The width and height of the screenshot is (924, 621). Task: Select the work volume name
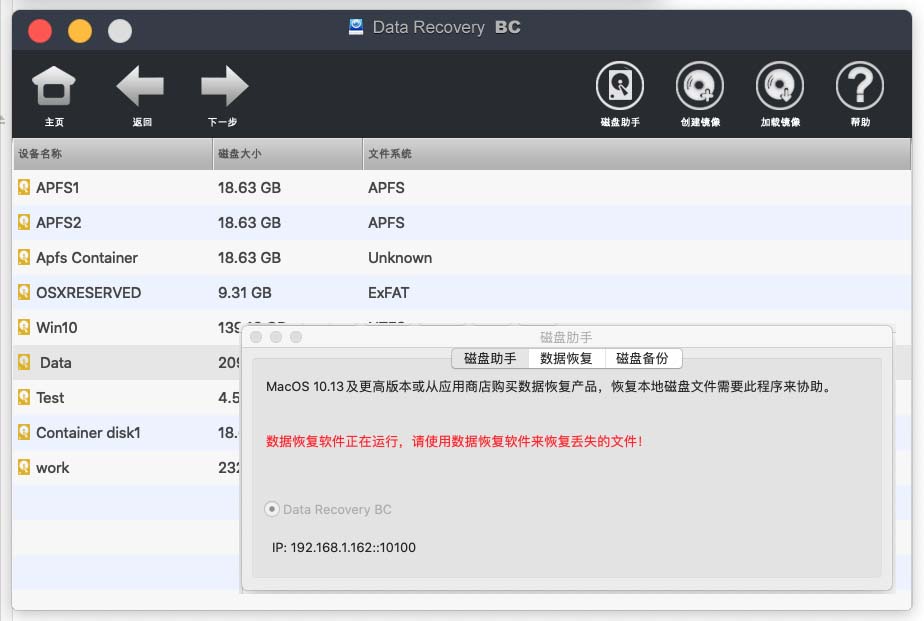click(53, 468)
